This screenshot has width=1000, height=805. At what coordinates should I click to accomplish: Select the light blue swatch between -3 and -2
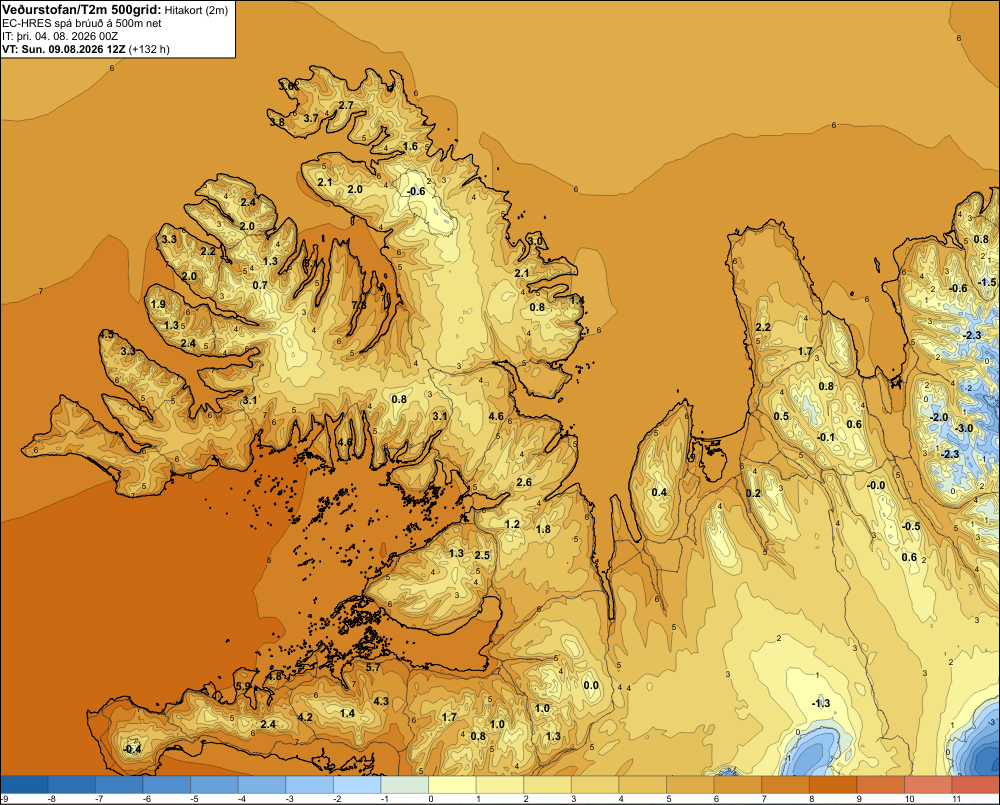(310, 784)
